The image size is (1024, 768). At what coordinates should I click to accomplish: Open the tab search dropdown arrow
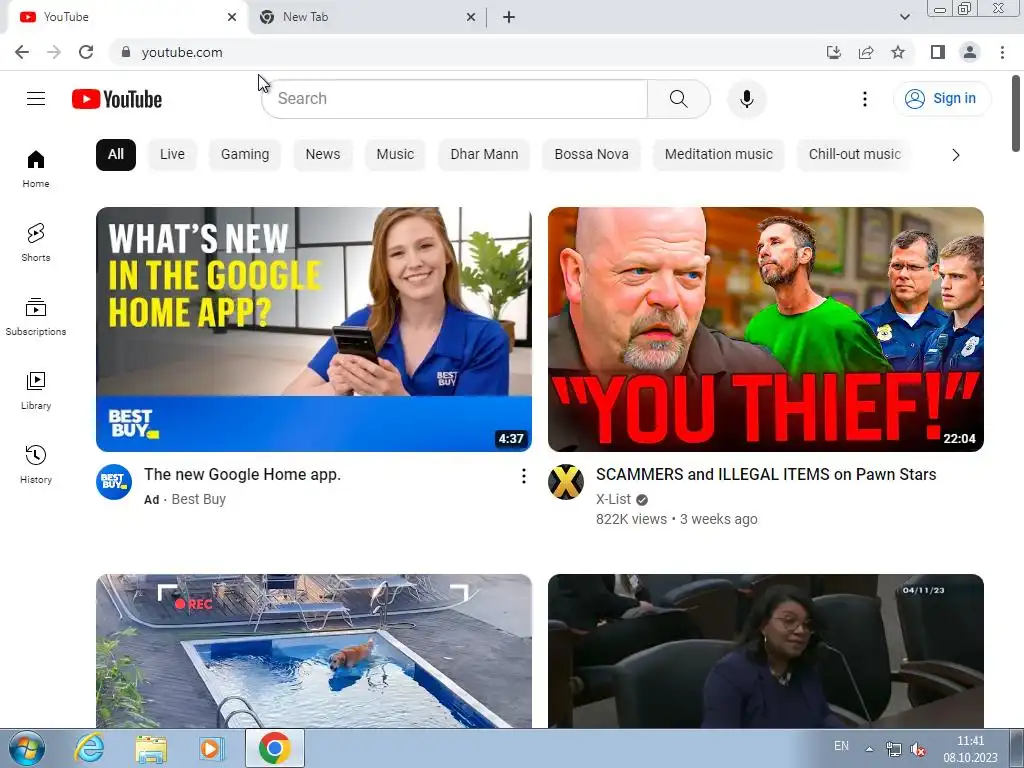coord(904,17)
